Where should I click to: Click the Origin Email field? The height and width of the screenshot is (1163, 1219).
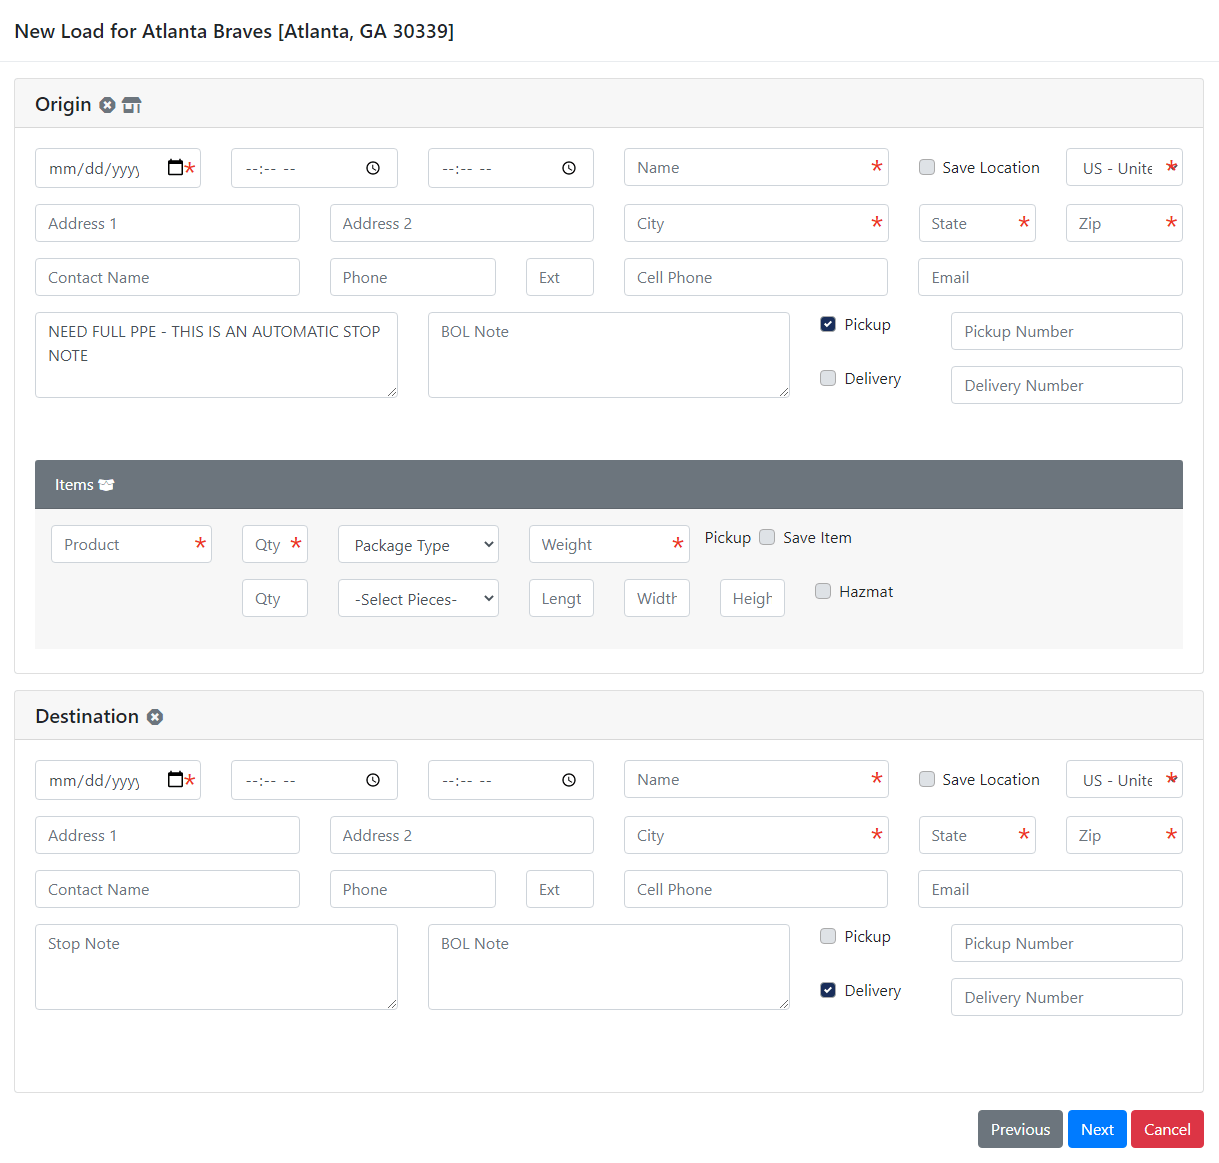tap(1050, 277)
